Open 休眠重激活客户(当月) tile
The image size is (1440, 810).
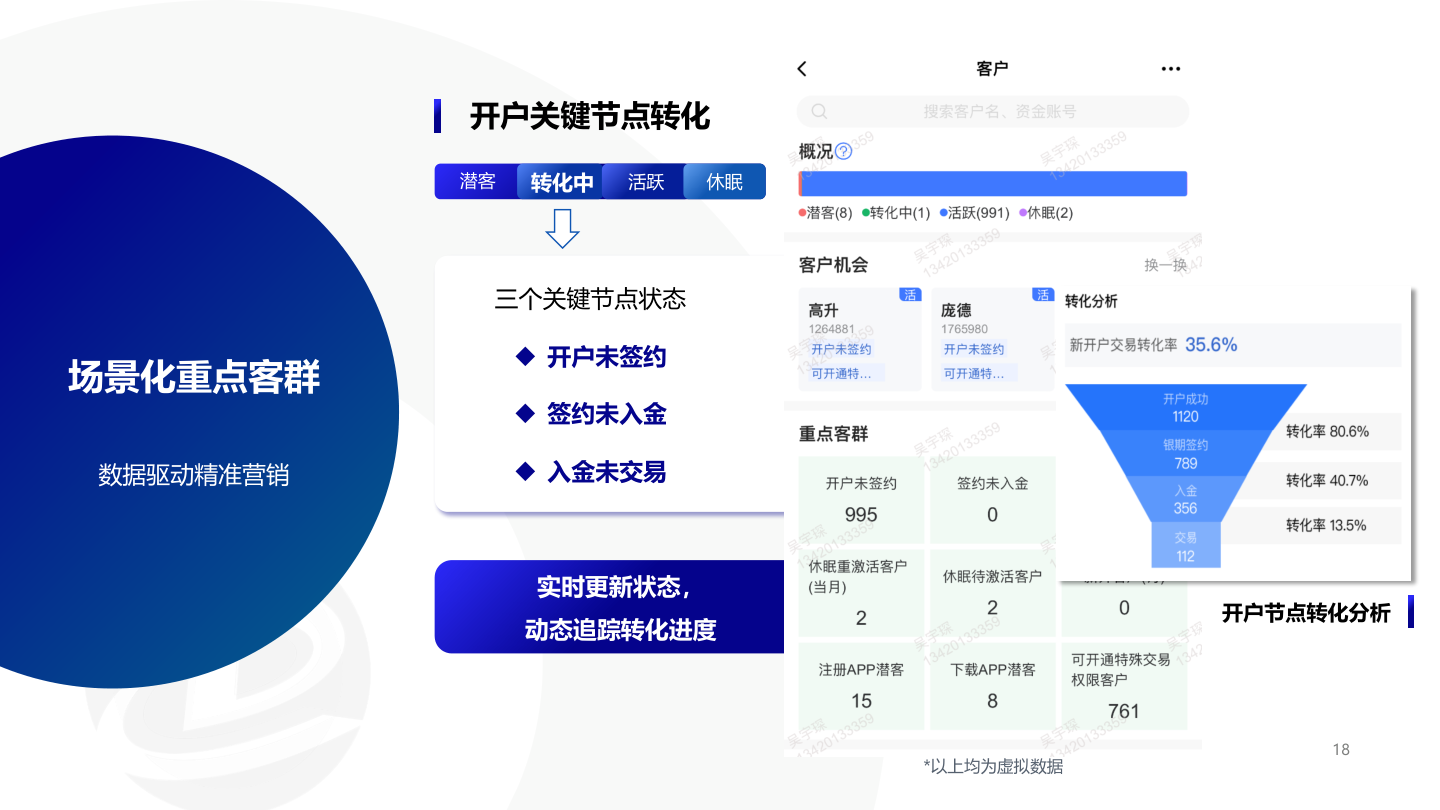pos(861,592)
